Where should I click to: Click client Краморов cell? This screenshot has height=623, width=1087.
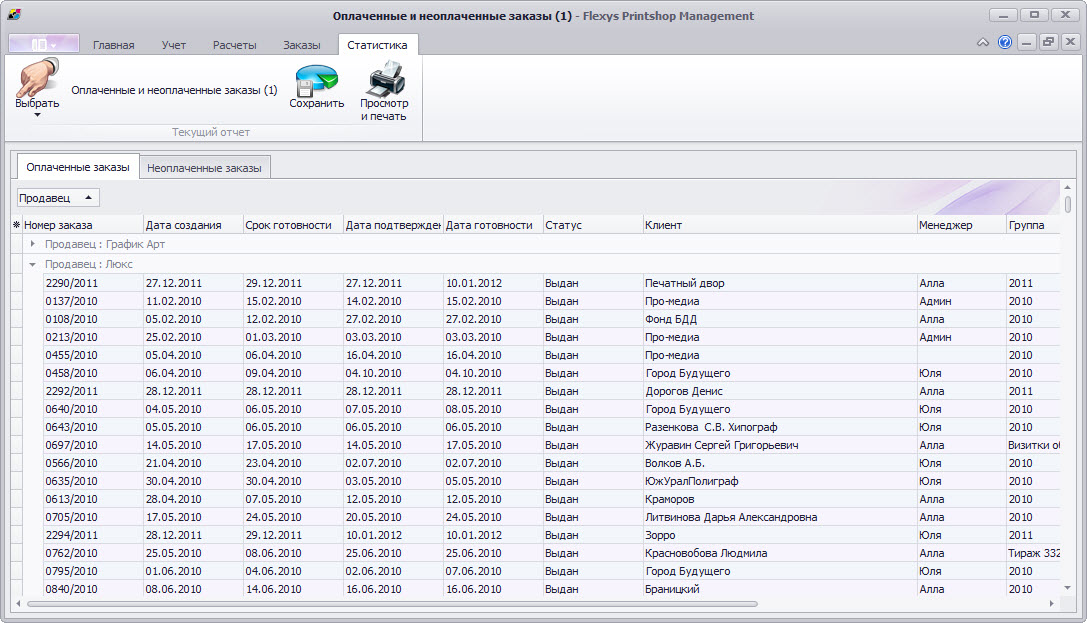pyautogui.click(x=780, y=499)
